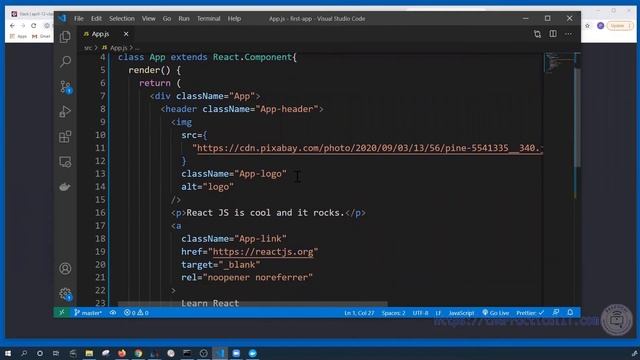Open the Remote Explorer view
Screen dimensions: 640x360
tap(65, 162)
